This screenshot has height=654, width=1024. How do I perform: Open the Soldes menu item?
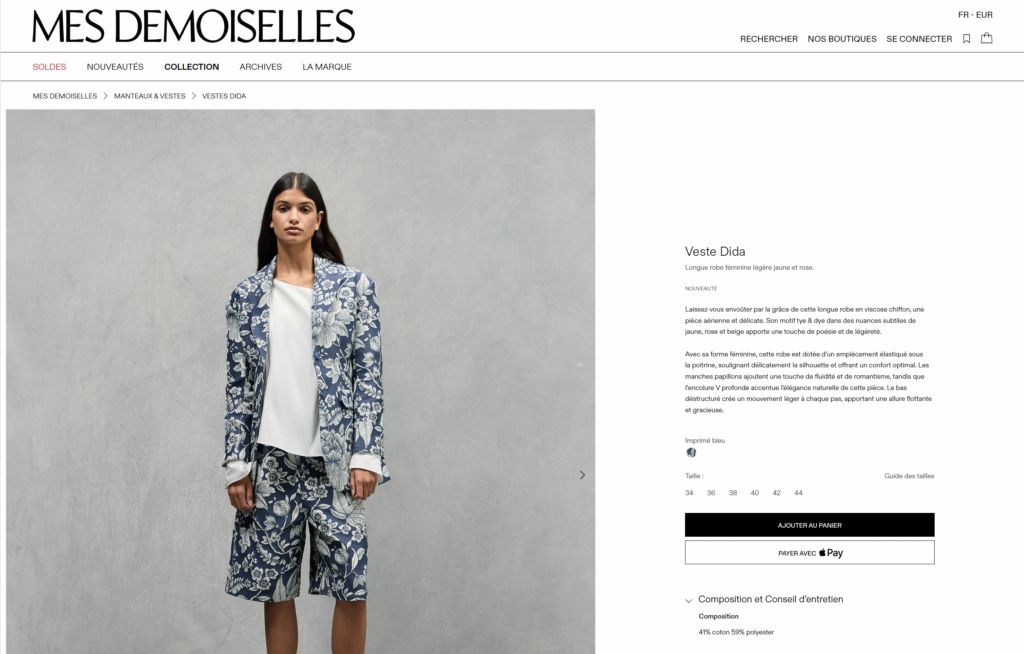[50, 67]
